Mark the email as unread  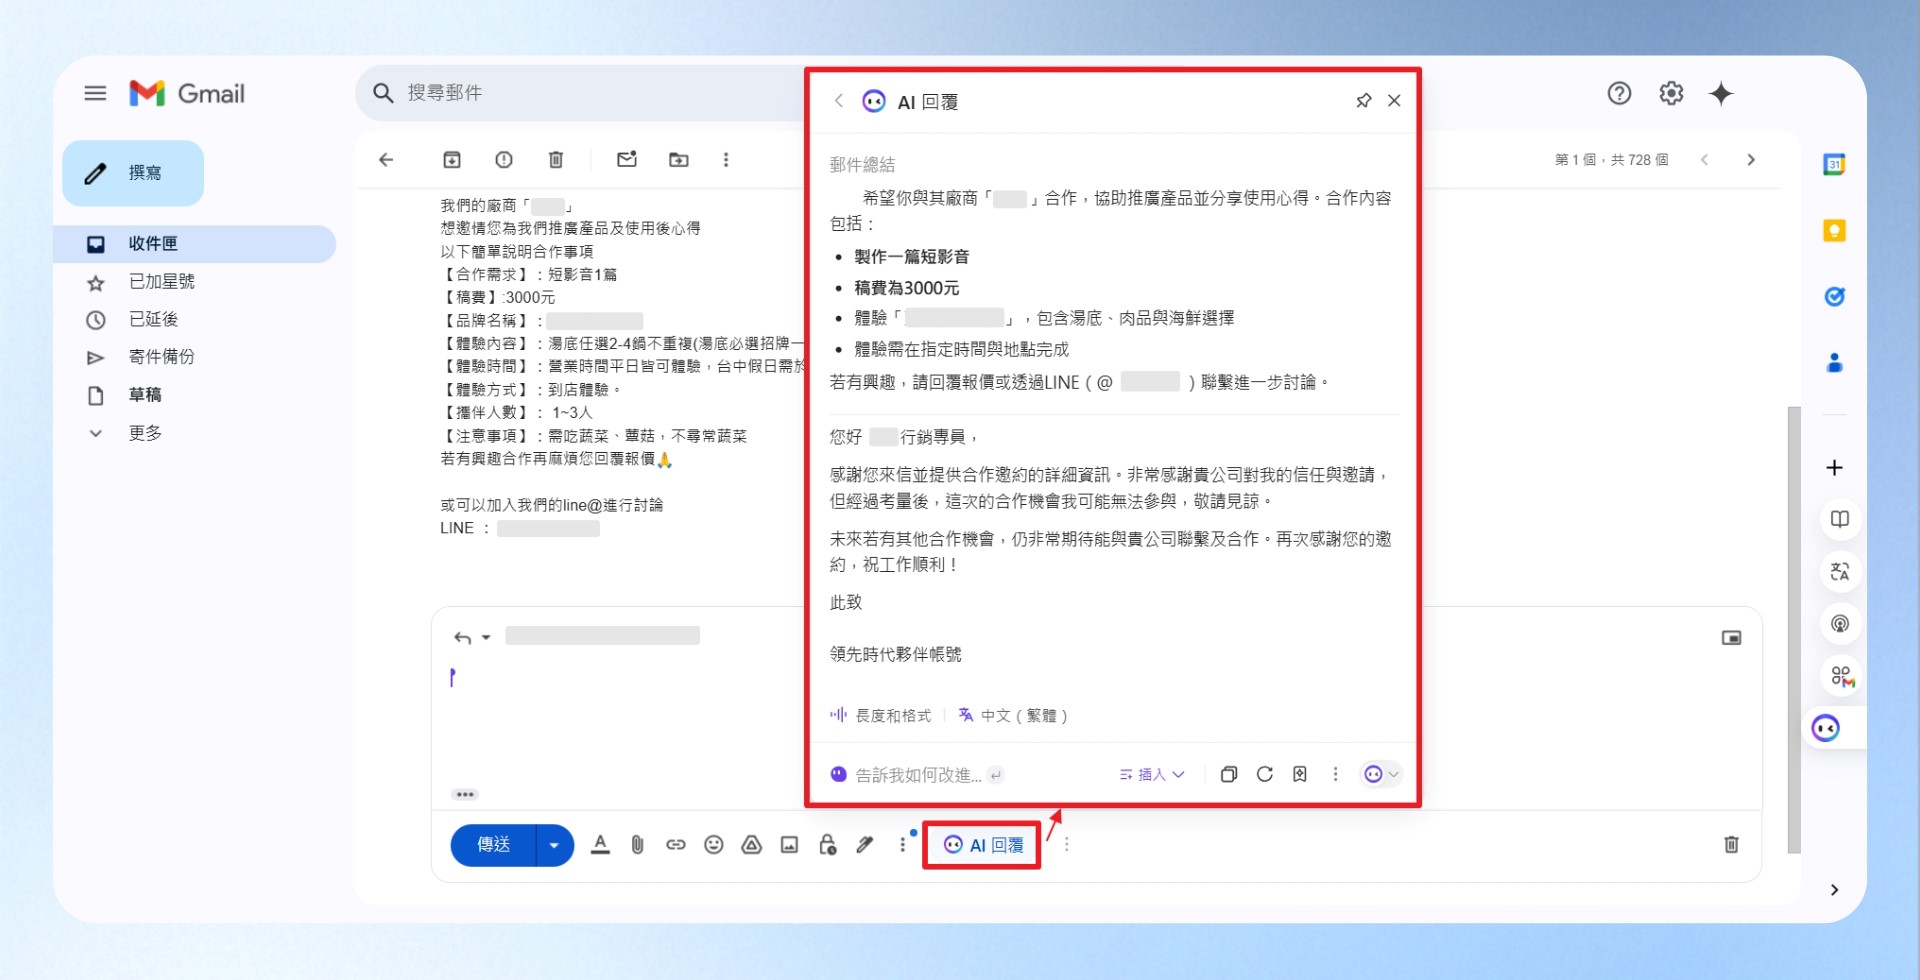[x=627, y=160]
